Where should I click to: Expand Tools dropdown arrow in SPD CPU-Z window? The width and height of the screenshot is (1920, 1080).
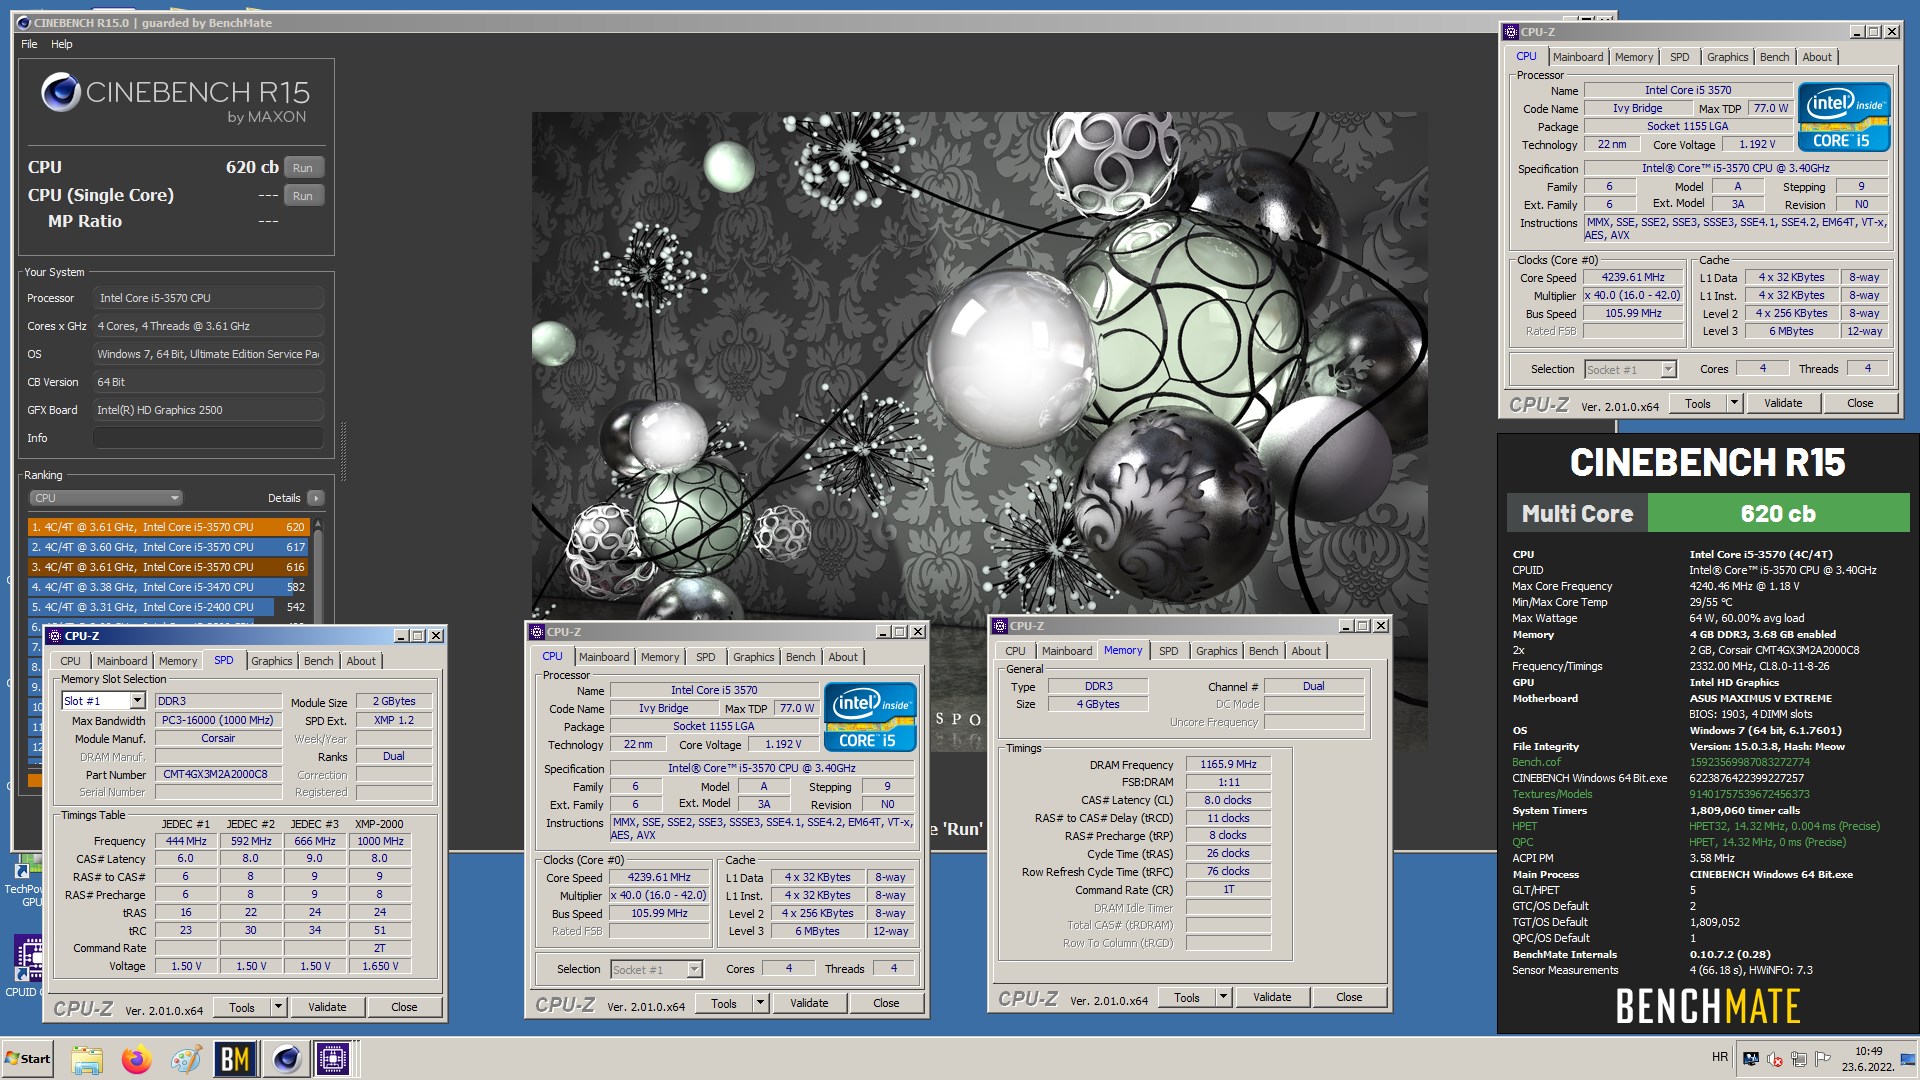279,1007
